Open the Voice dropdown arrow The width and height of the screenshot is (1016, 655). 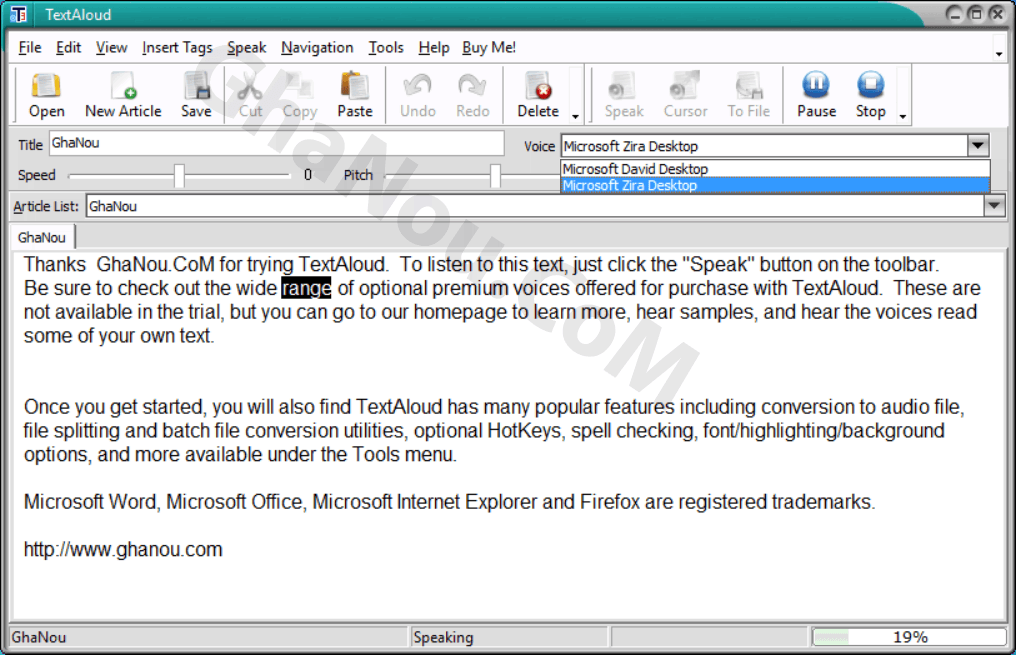click(978, 145)
